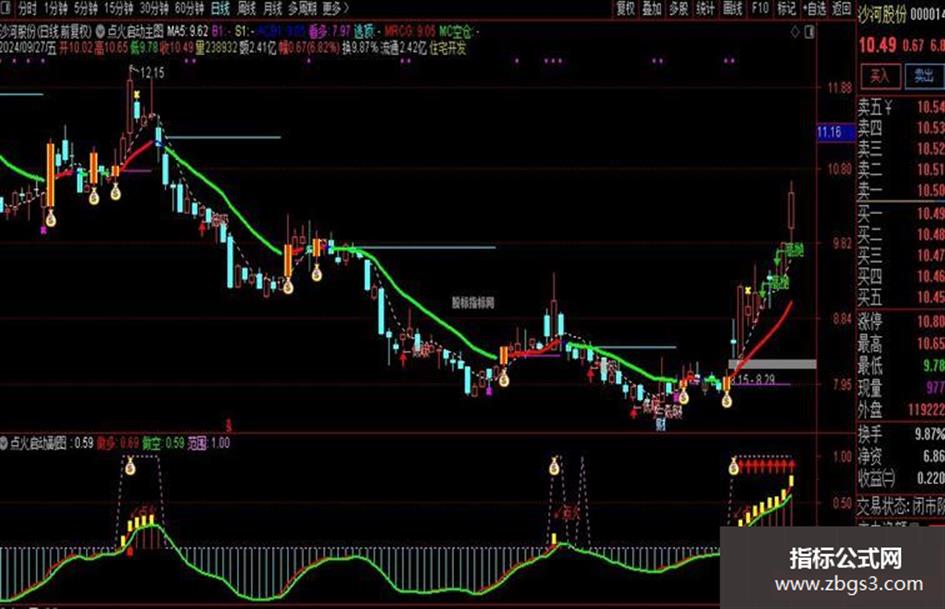Toggle side panel icon beside diamond
This screenshot has width=945, height=609.
coord(809,32)
